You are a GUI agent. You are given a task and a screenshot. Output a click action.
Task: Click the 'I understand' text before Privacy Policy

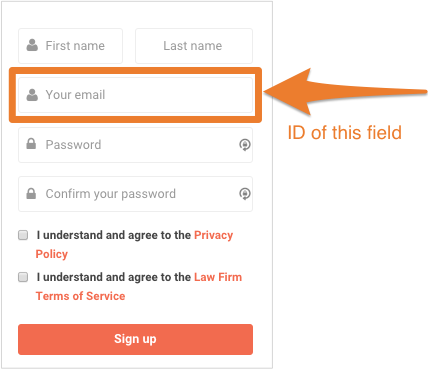coord(70,235)
